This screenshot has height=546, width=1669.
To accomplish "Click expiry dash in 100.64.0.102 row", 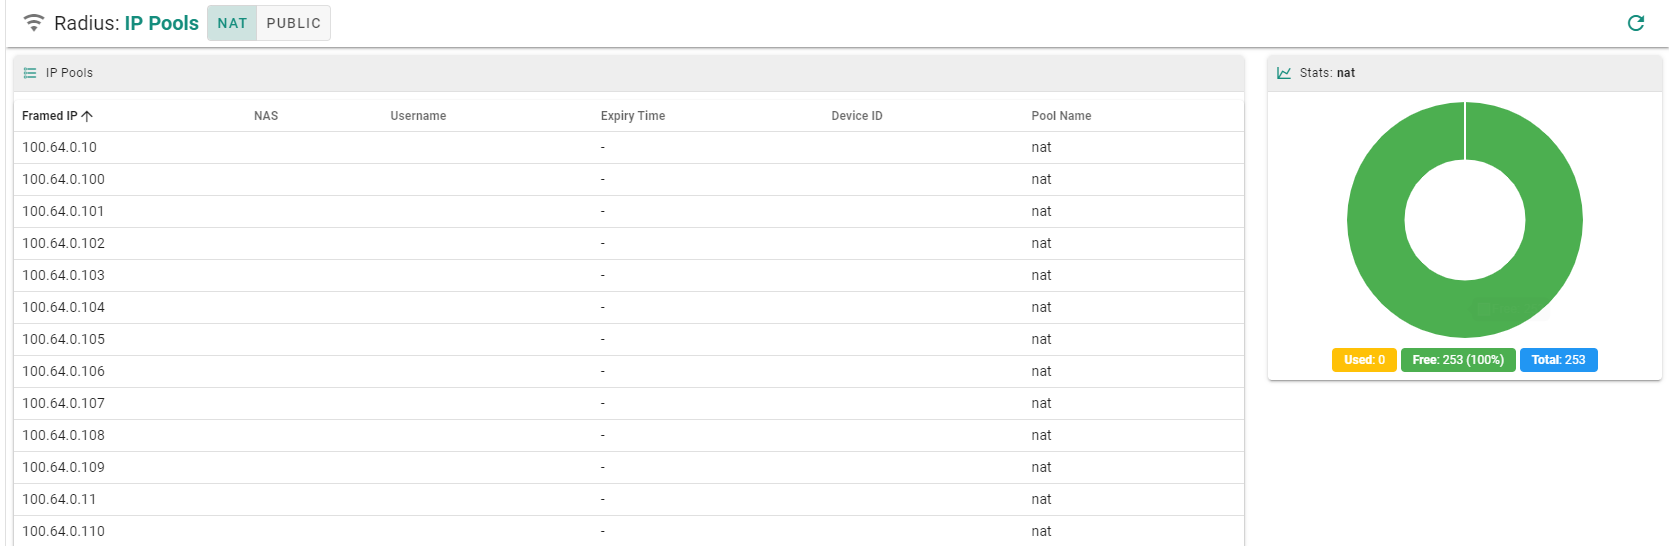I will tap(603, 243).
